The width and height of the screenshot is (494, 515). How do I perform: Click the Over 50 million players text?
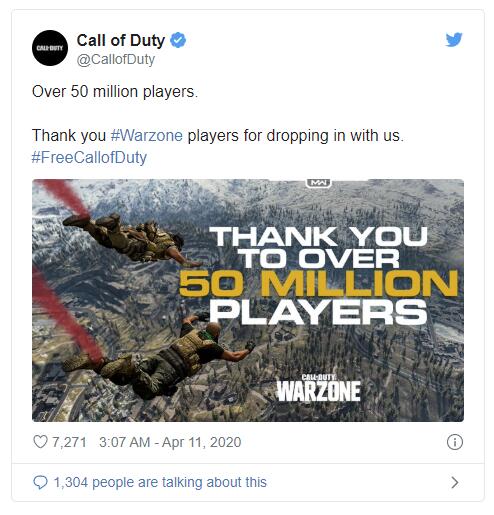115,92
